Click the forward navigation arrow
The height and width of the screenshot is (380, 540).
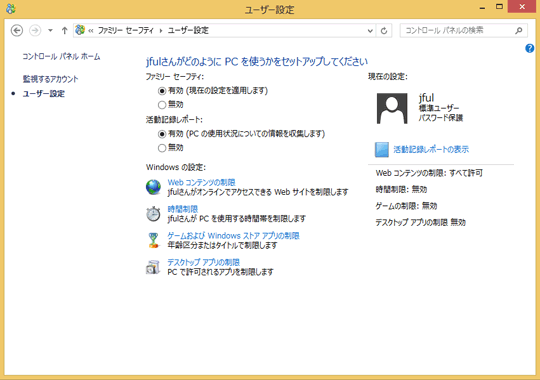coord(35,31)
